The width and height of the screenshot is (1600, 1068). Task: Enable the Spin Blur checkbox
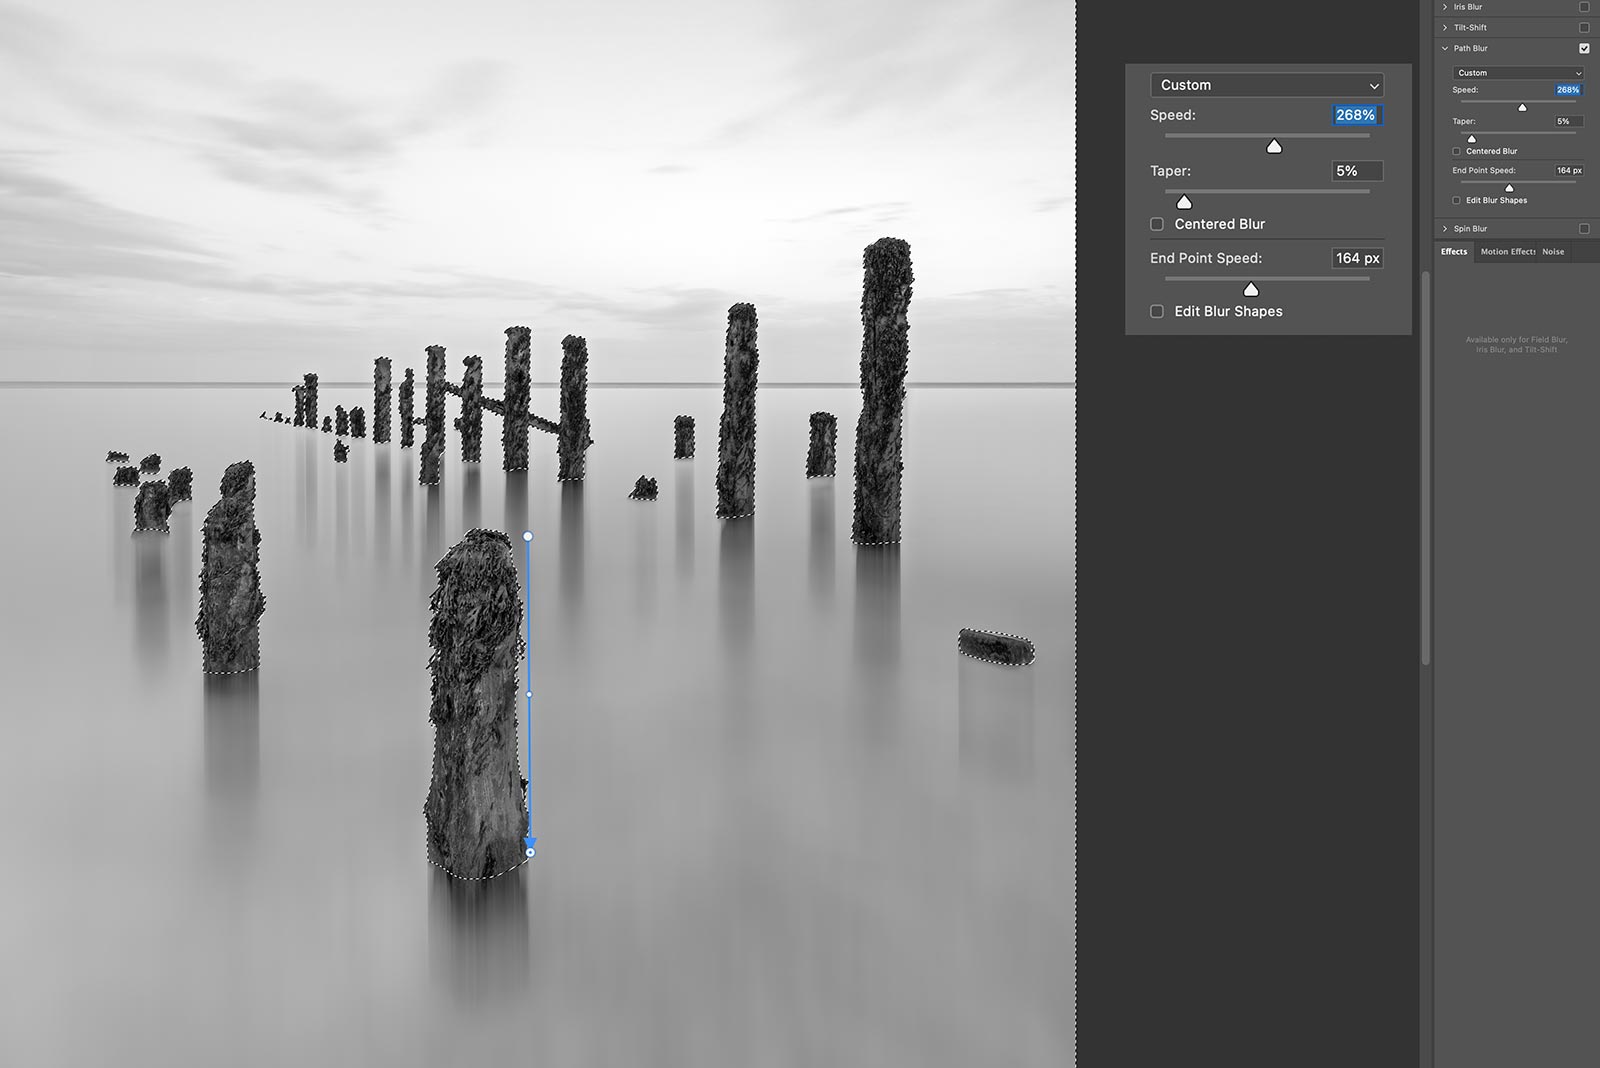pyautogui.click(x=1584, y=229)
